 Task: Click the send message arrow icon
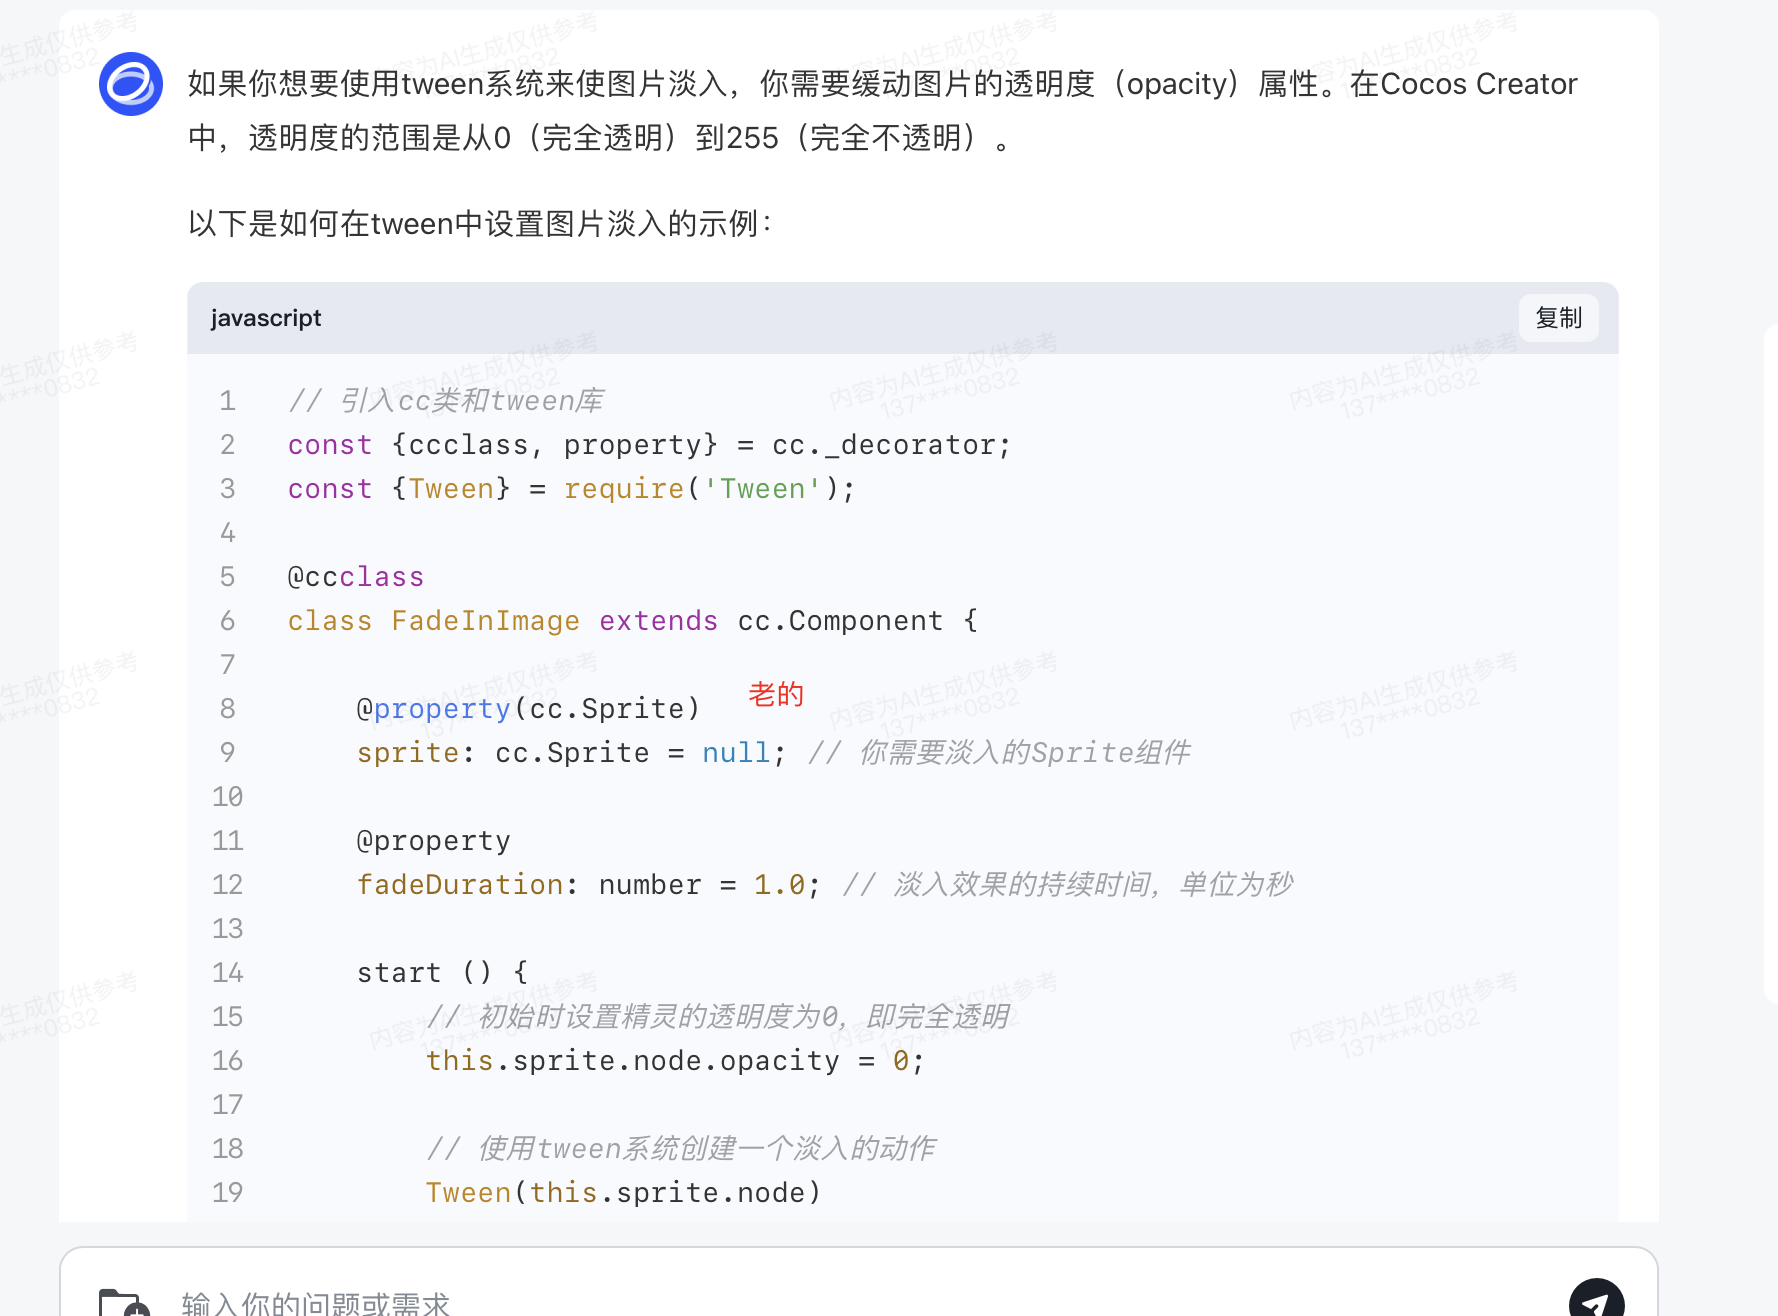coord(1596,1301)
